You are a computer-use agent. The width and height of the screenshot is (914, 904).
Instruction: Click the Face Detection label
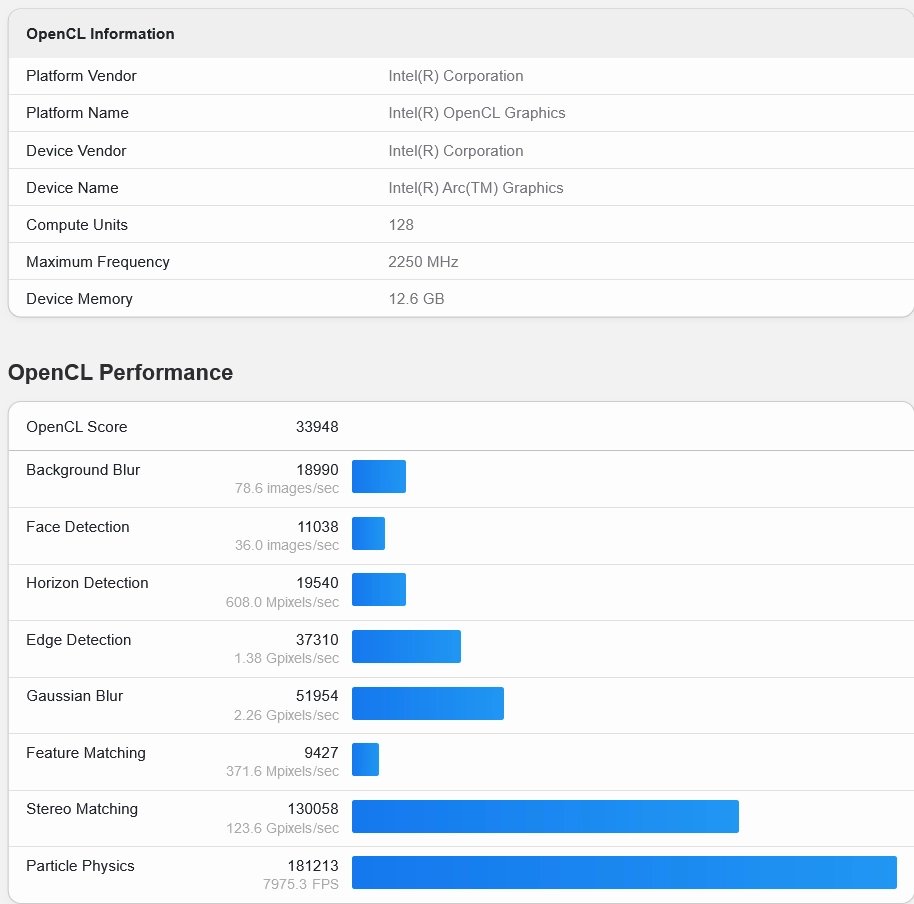coord(78,527)
